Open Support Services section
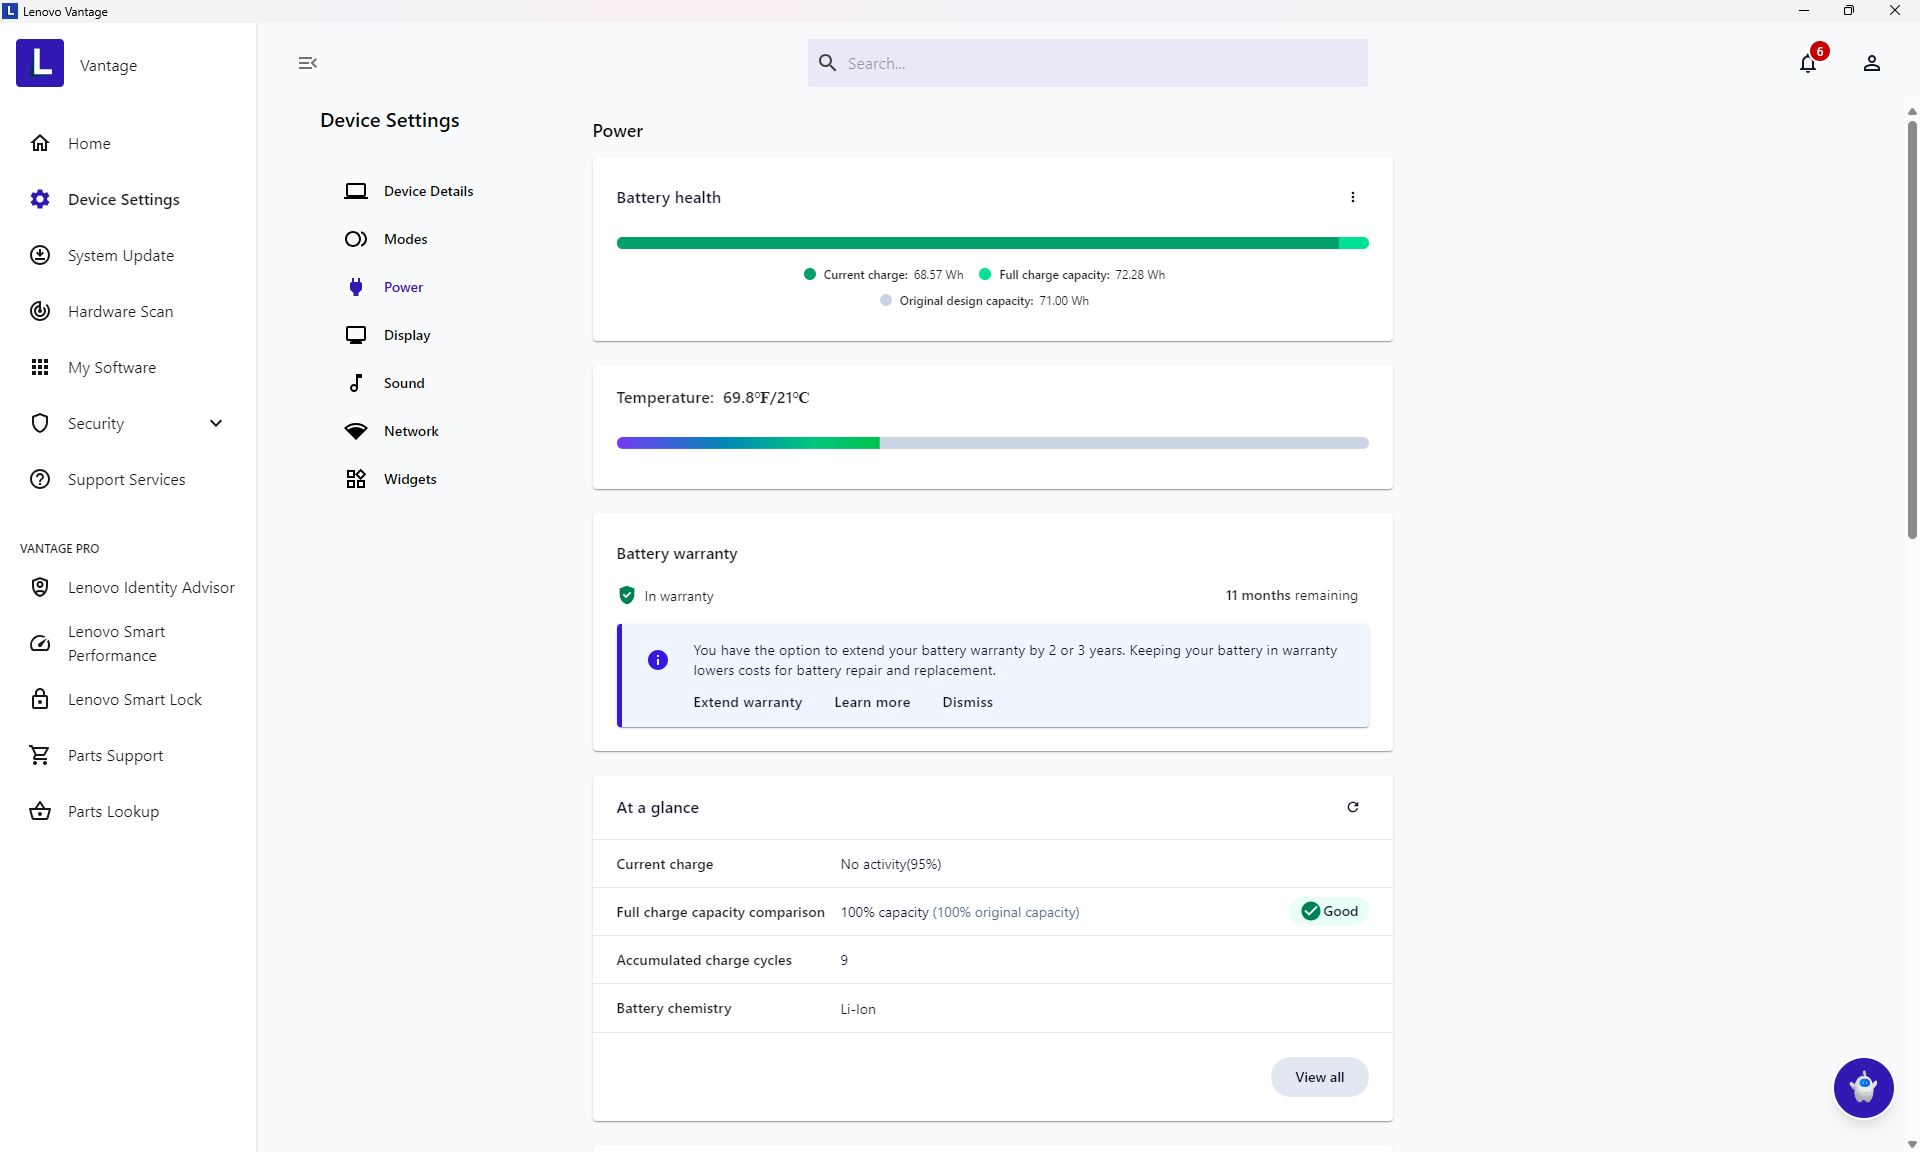The image size is (1920, 1152). coord(127,479)
